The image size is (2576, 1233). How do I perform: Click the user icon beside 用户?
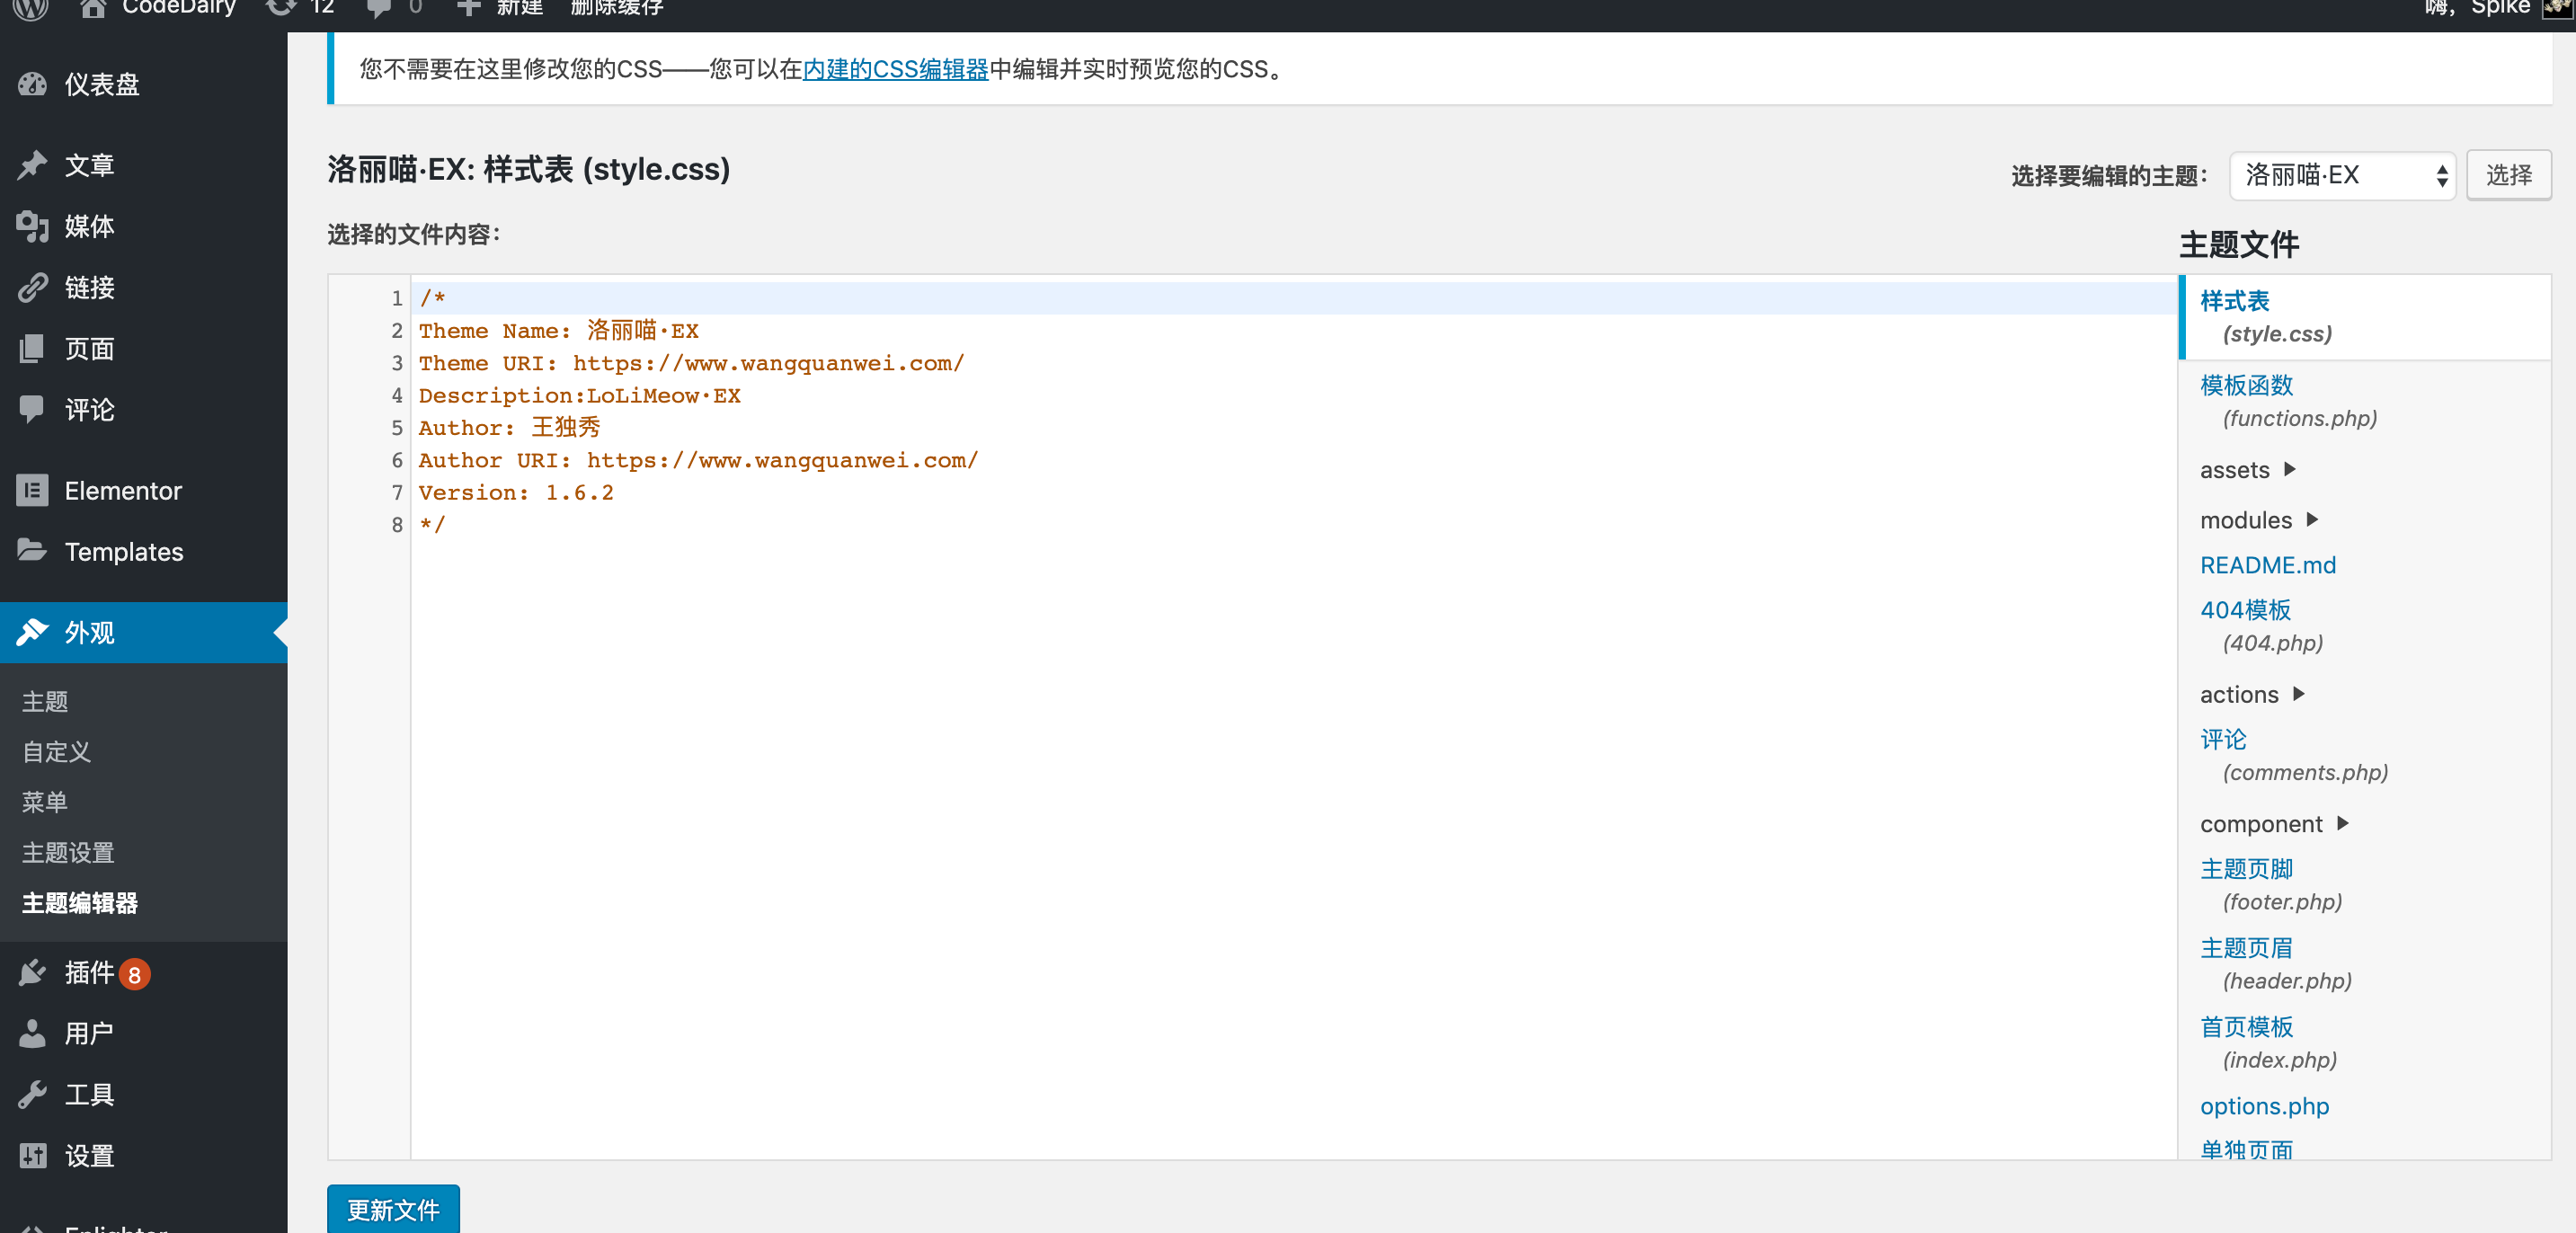tap(32, 1034)
